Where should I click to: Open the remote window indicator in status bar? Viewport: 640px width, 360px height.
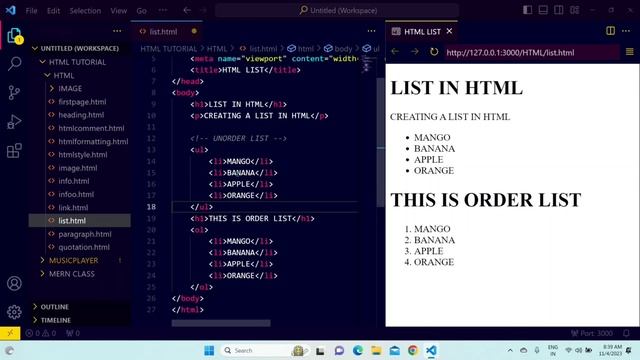point(10,333)
